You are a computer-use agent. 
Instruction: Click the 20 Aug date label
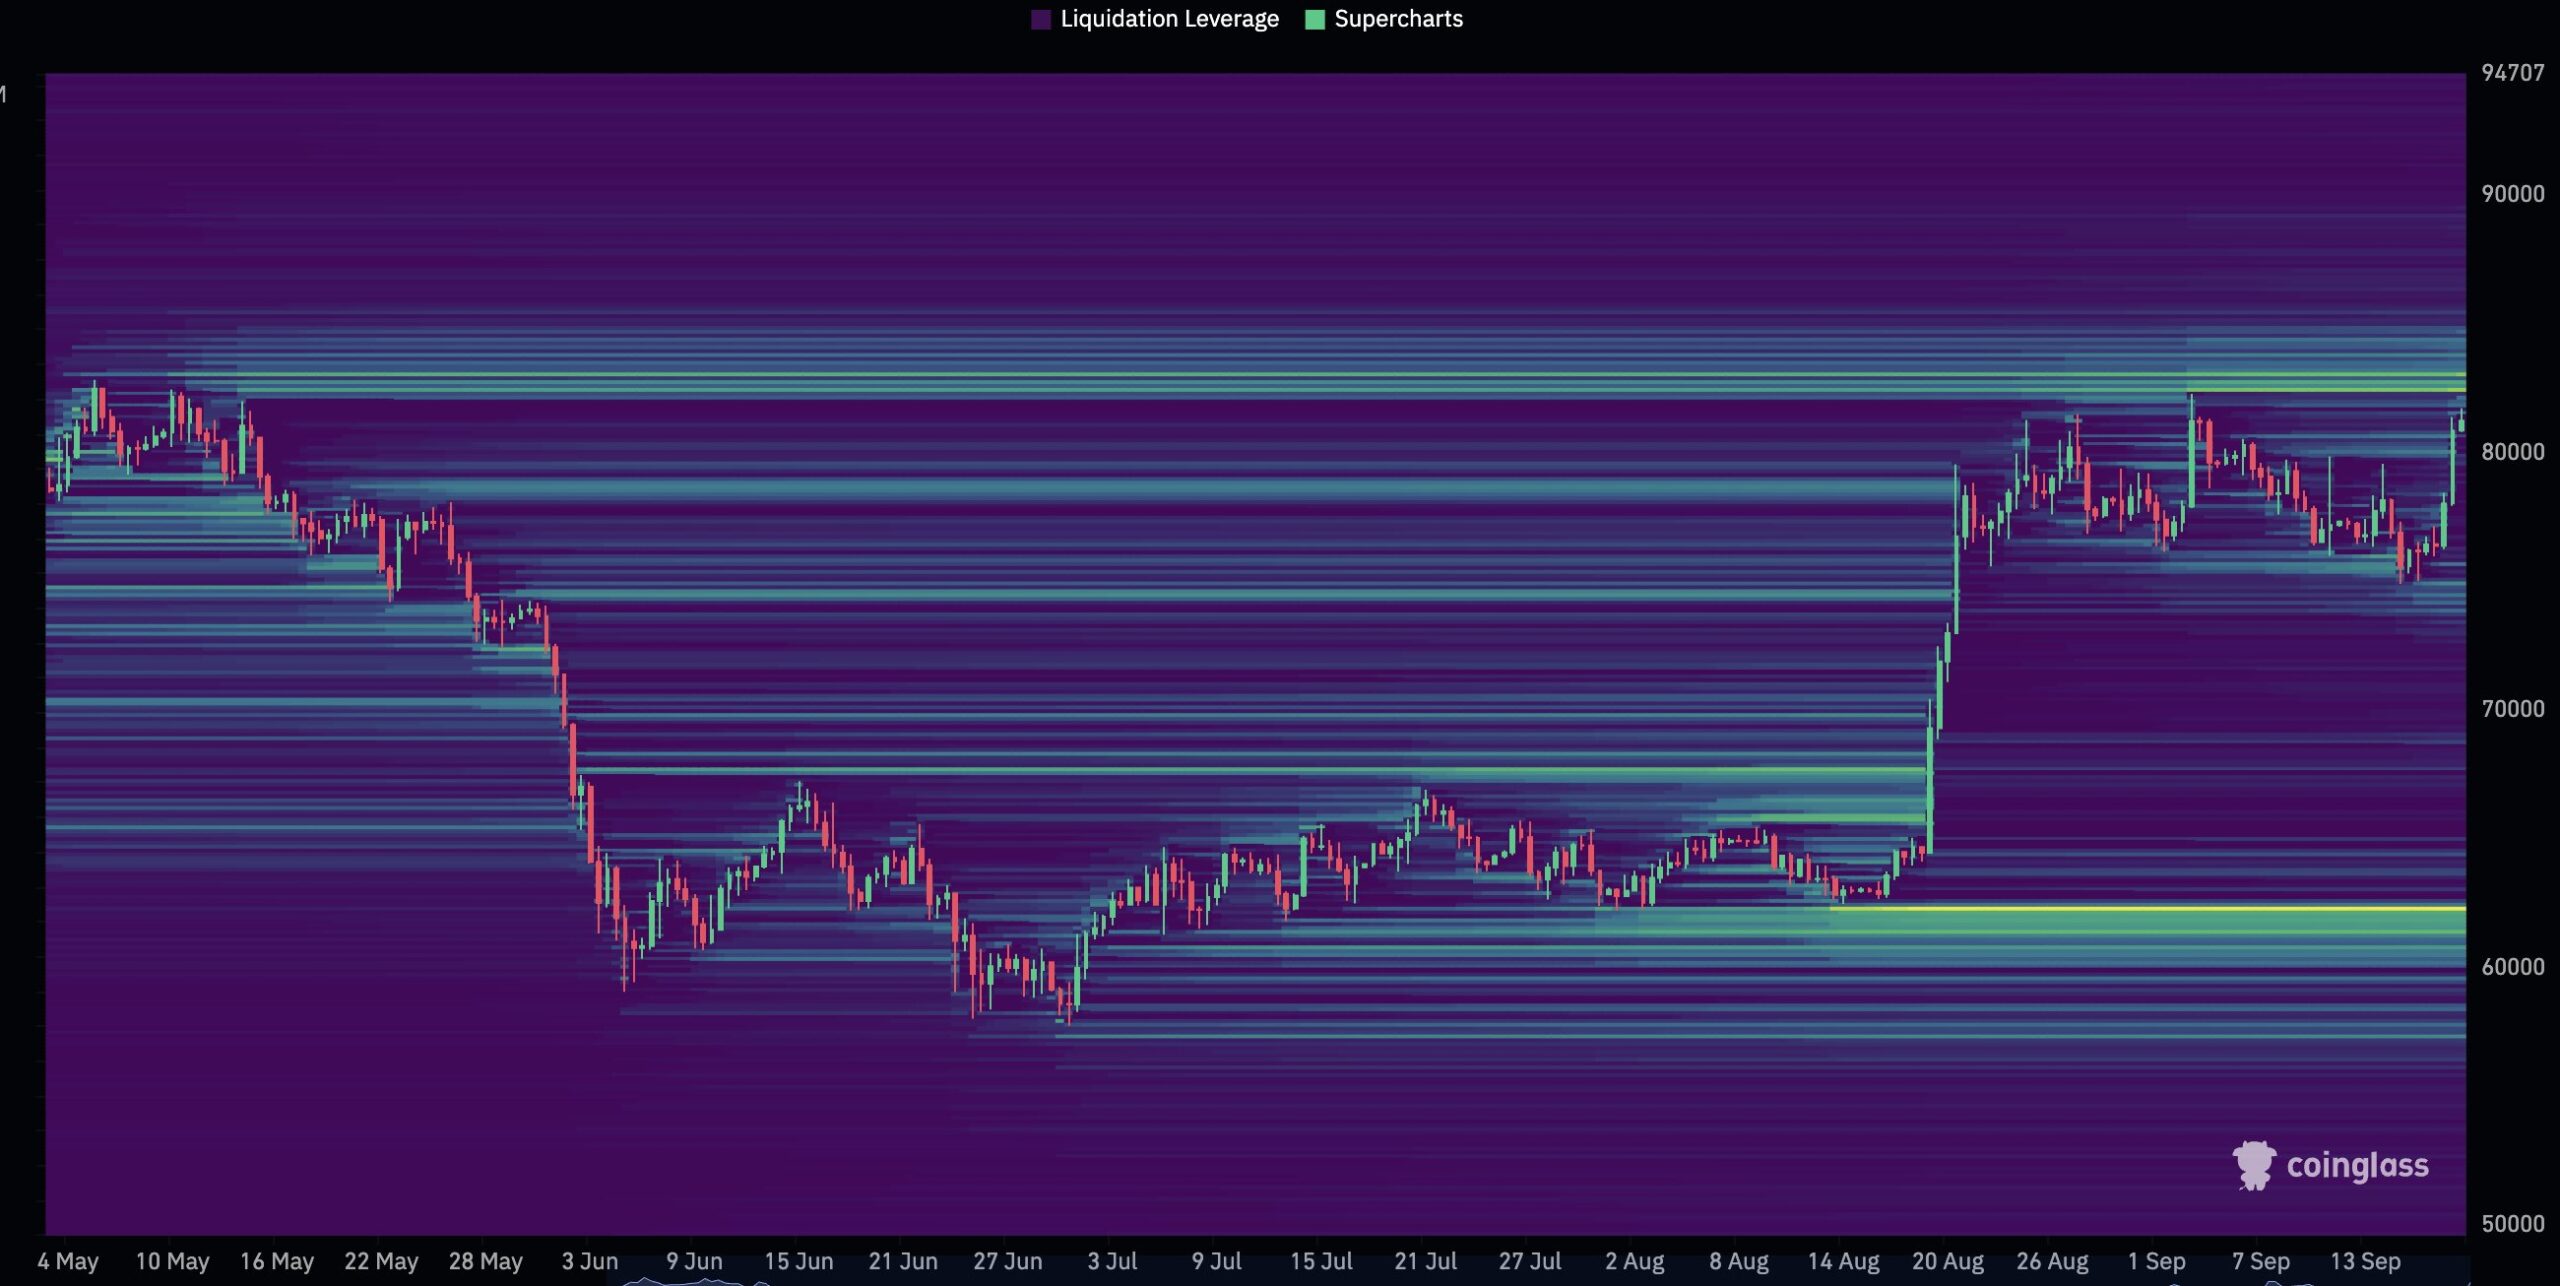coord(1948,1261)
